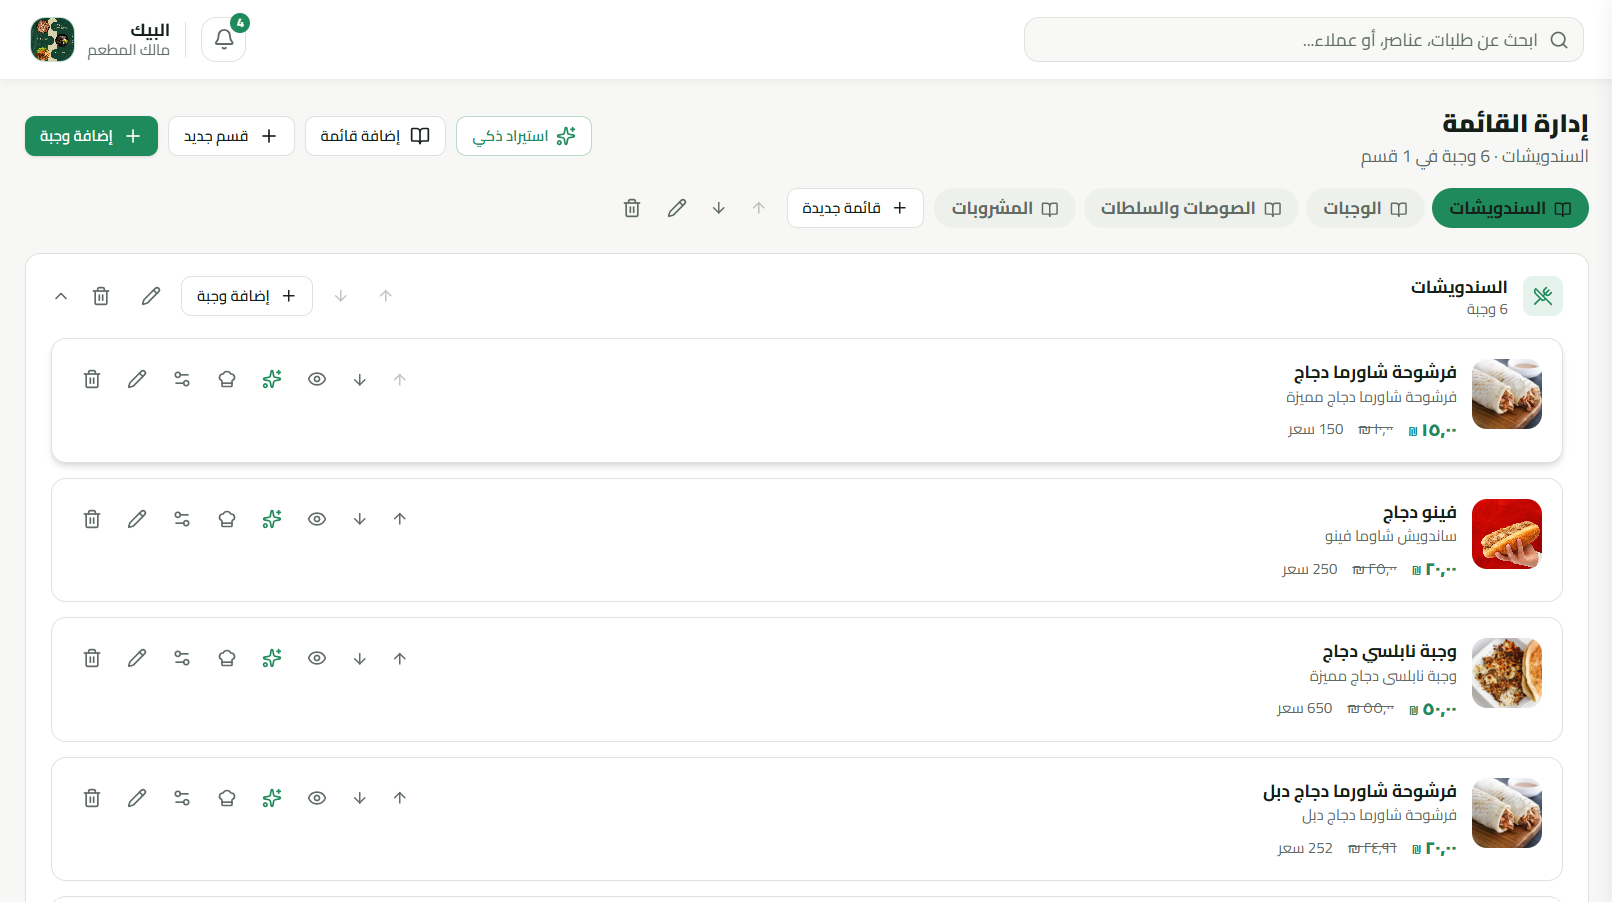Open options sliders for وجبة نابلسي دجاج
Screen dimensions: 1612x902
182,658
